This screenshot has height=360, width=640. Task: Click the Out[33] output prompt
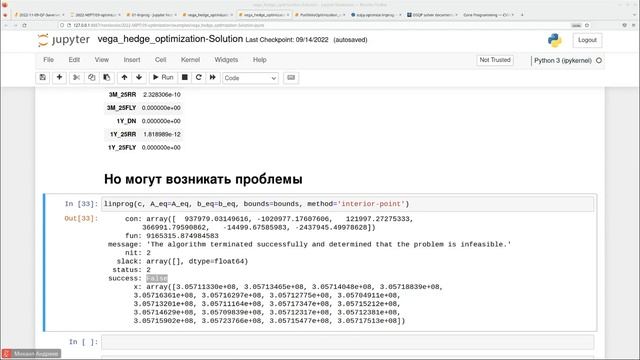tap(81, 218)
